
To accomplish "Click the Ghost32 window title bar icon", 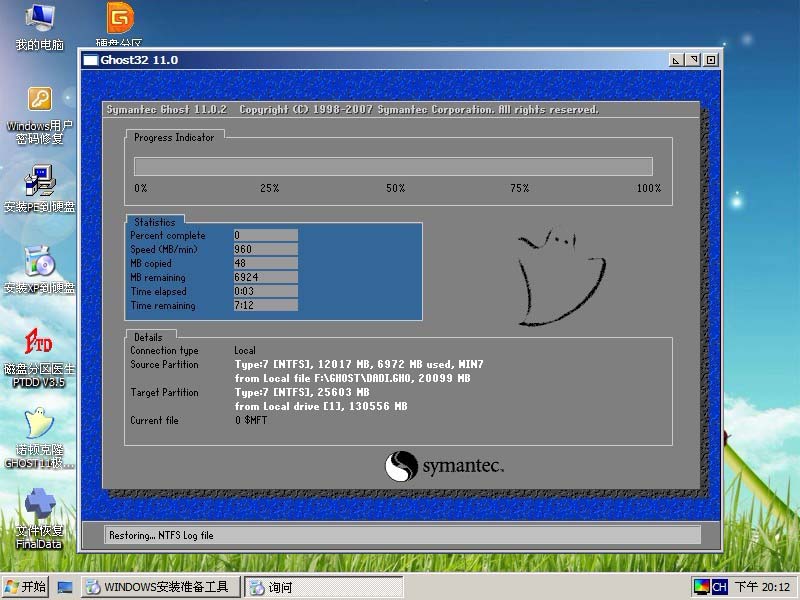I will (90, 60).
